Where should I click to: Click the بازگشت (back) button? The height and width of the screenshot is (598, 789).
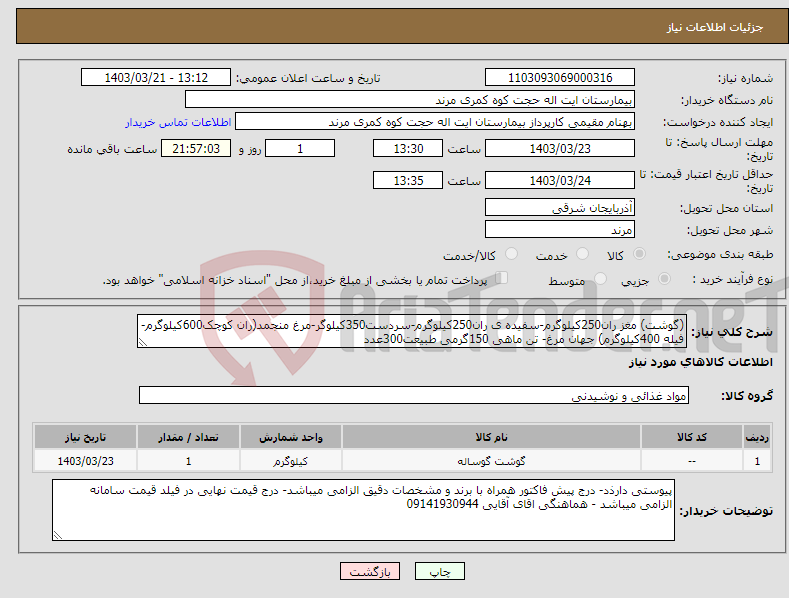[x=370, y=571]
